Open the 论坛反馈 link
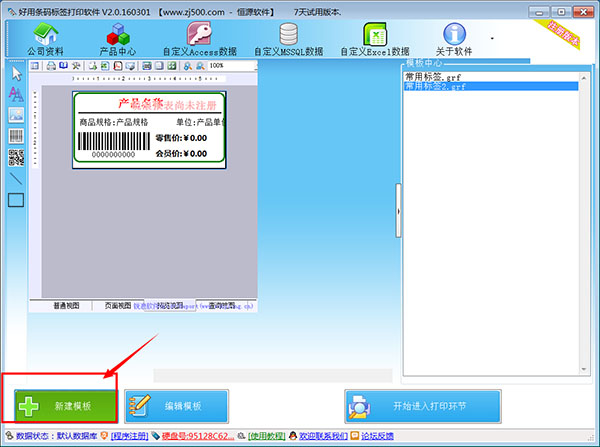Viewport: 600px width, 447px height. coord(377,436)
